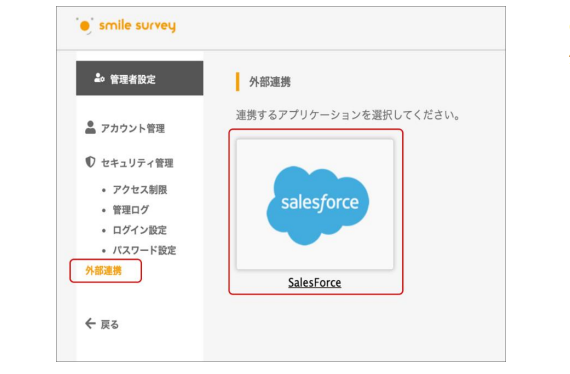Screen dimensions: 570x374
Task: Open the ログイン設定 submenu item
Action: pyautogui.click(x=140, y=230)
